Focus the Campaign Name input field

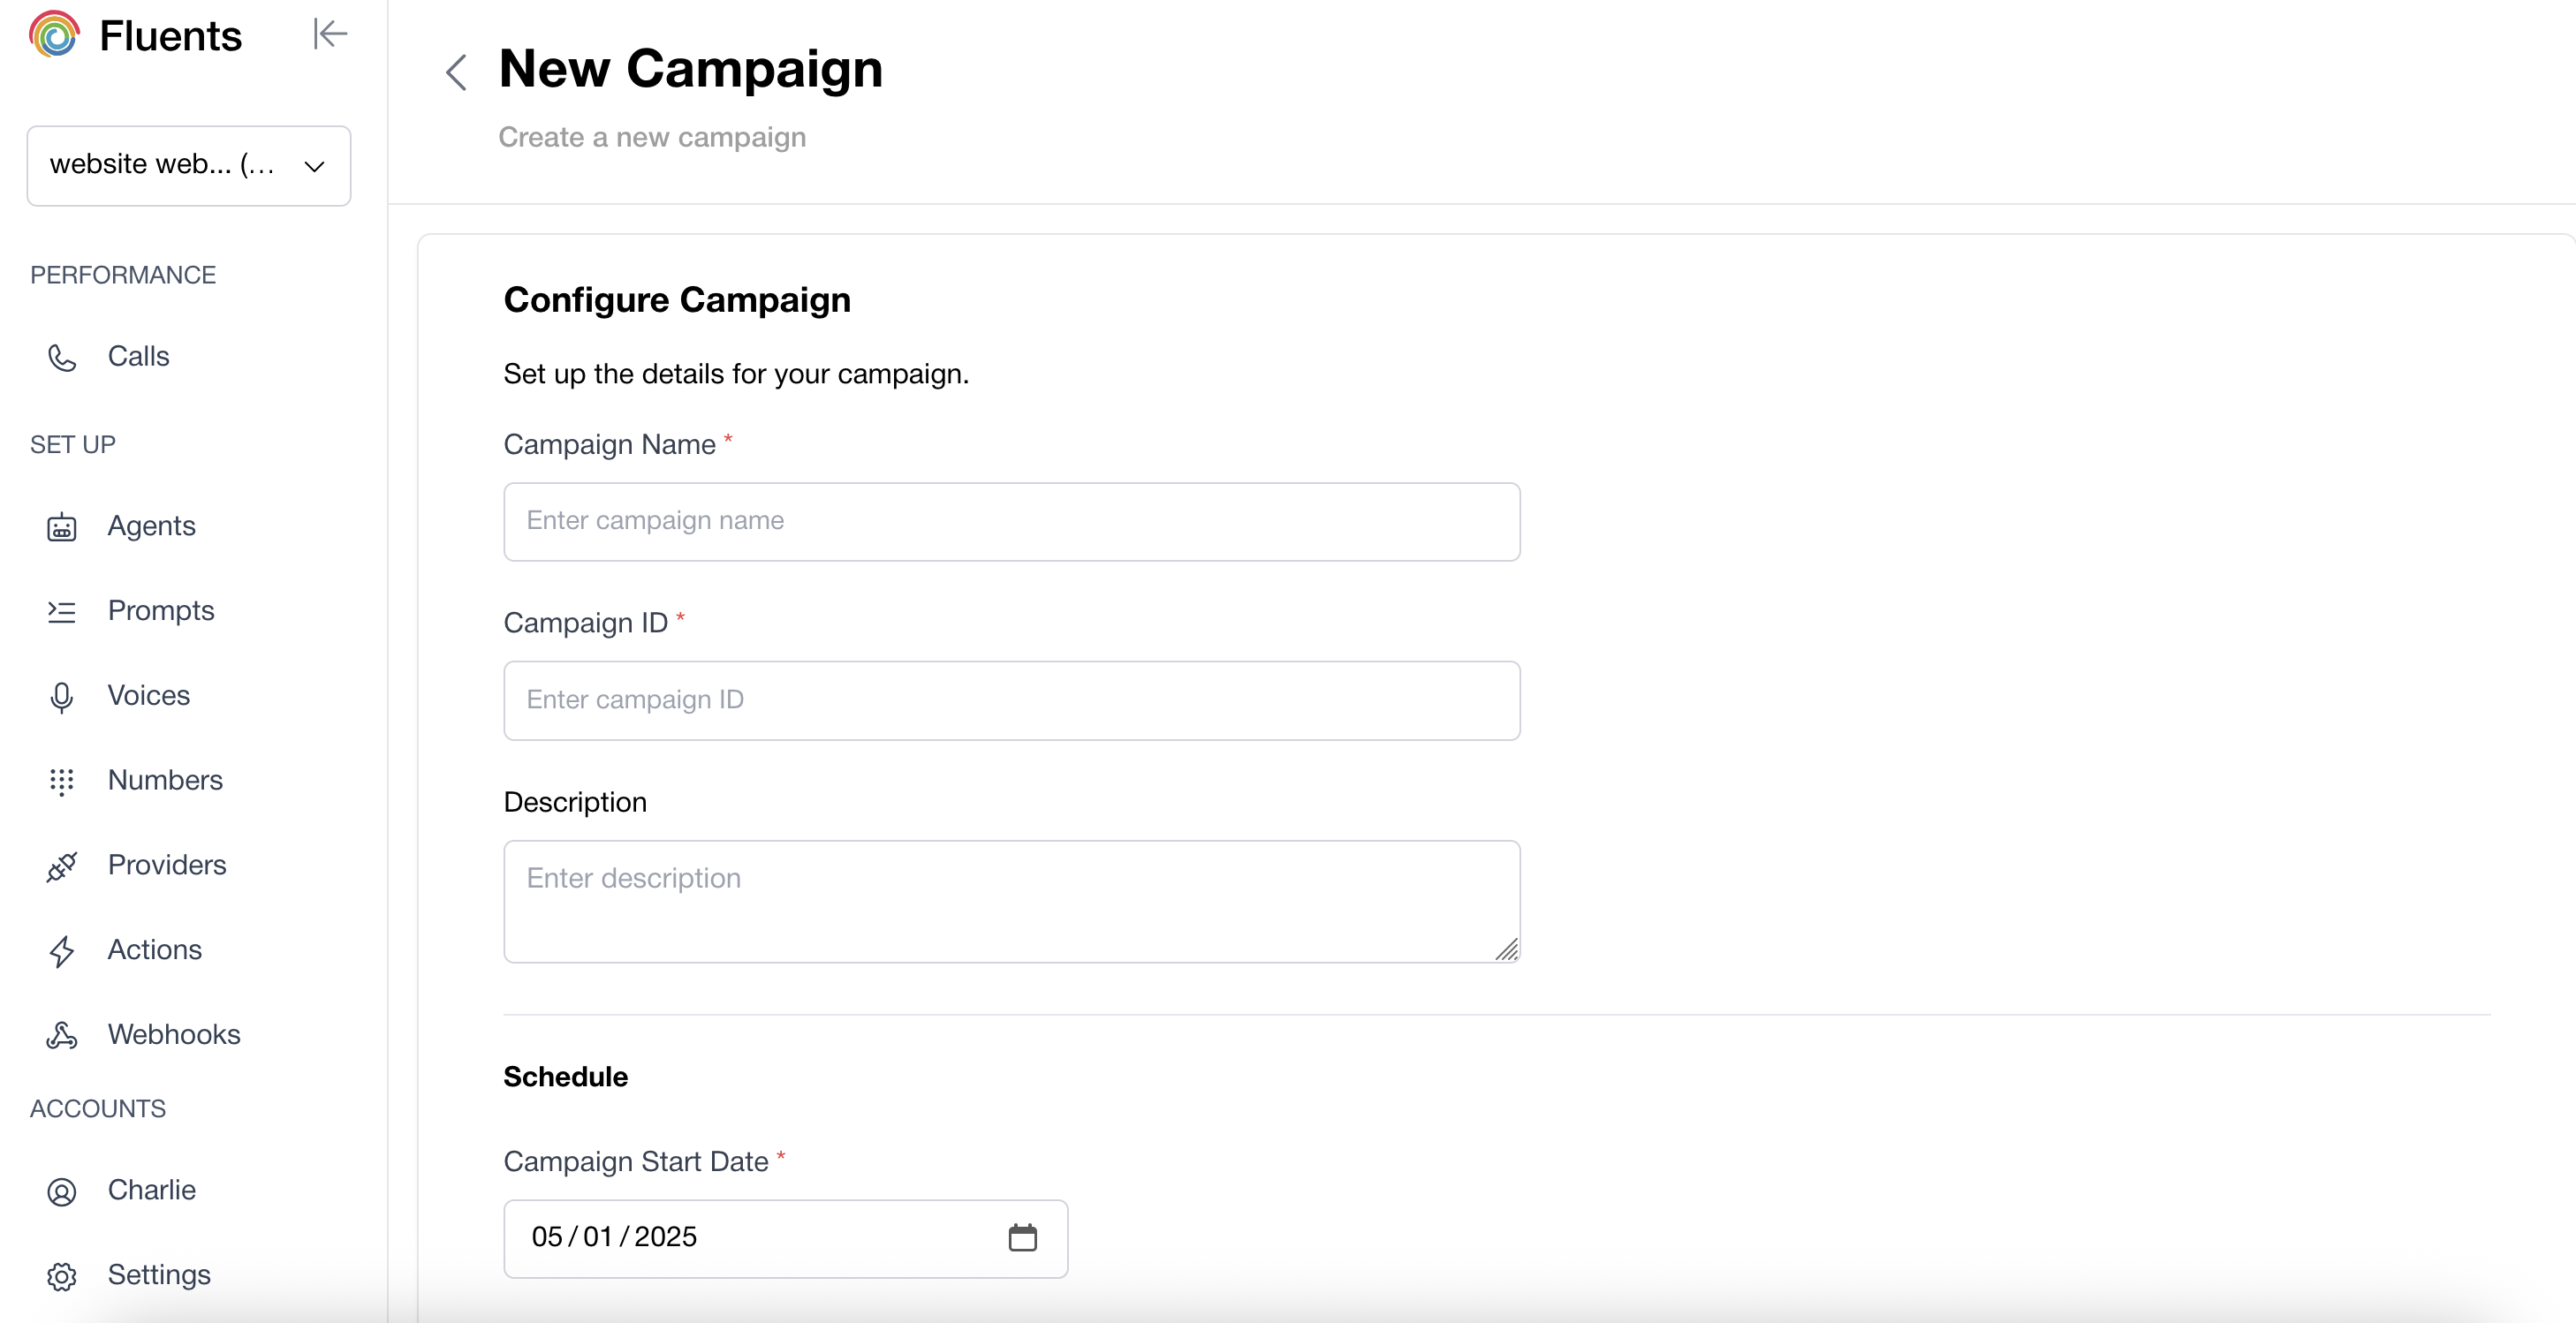1011,522
